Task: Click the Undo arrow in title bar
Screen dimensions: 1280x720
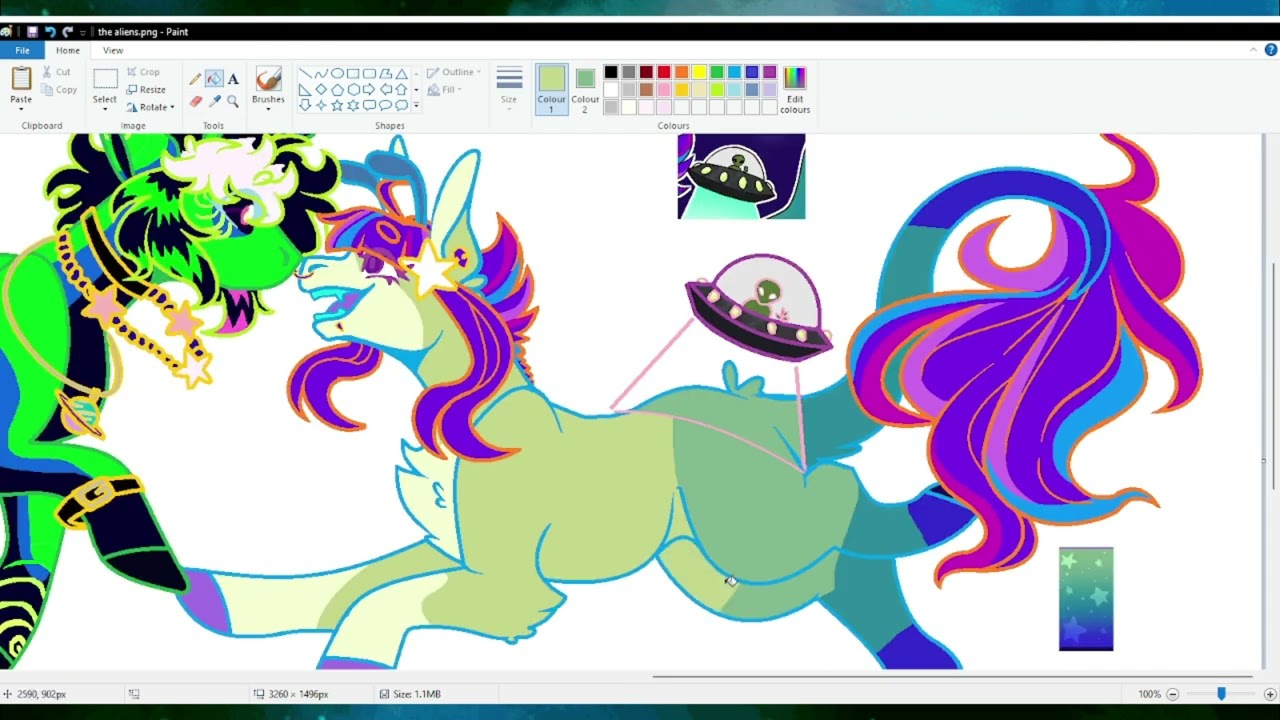Action: (50, 32)
